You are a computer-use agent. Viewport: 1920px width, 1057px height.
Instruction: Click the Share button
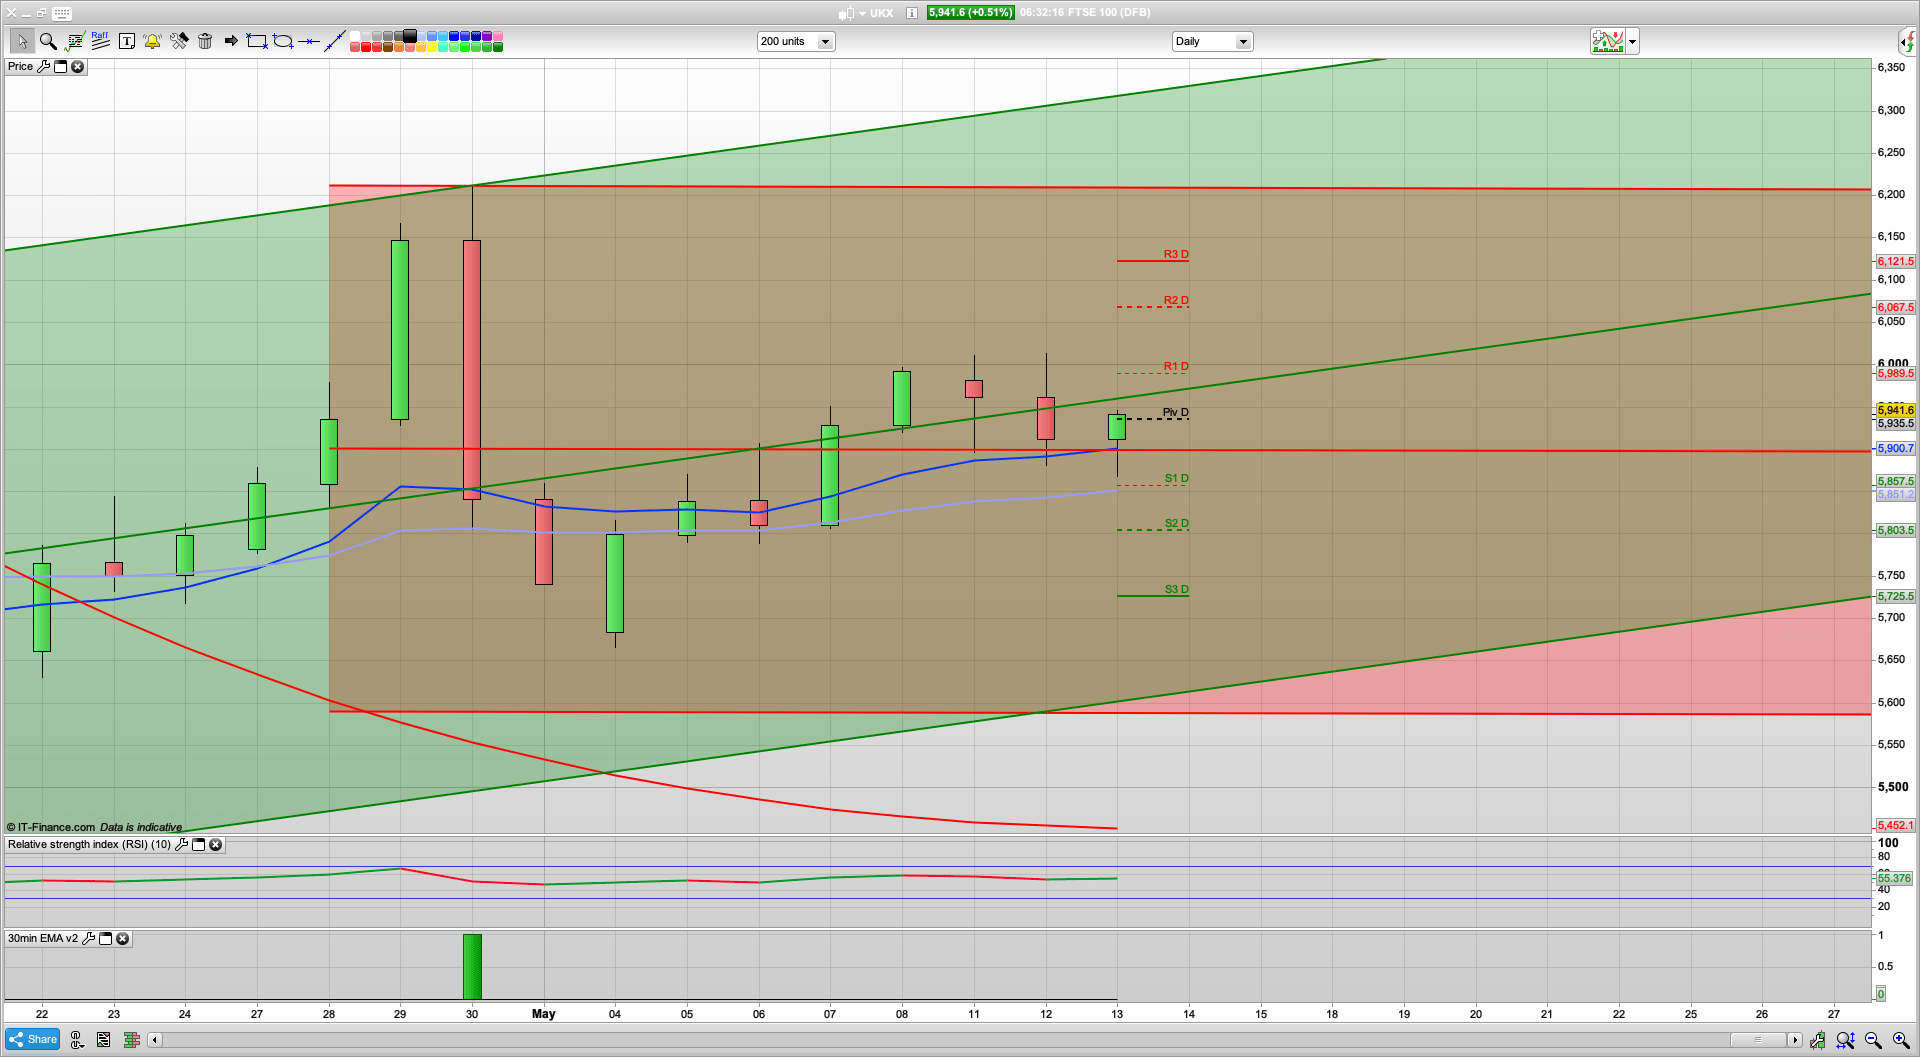33,1040
